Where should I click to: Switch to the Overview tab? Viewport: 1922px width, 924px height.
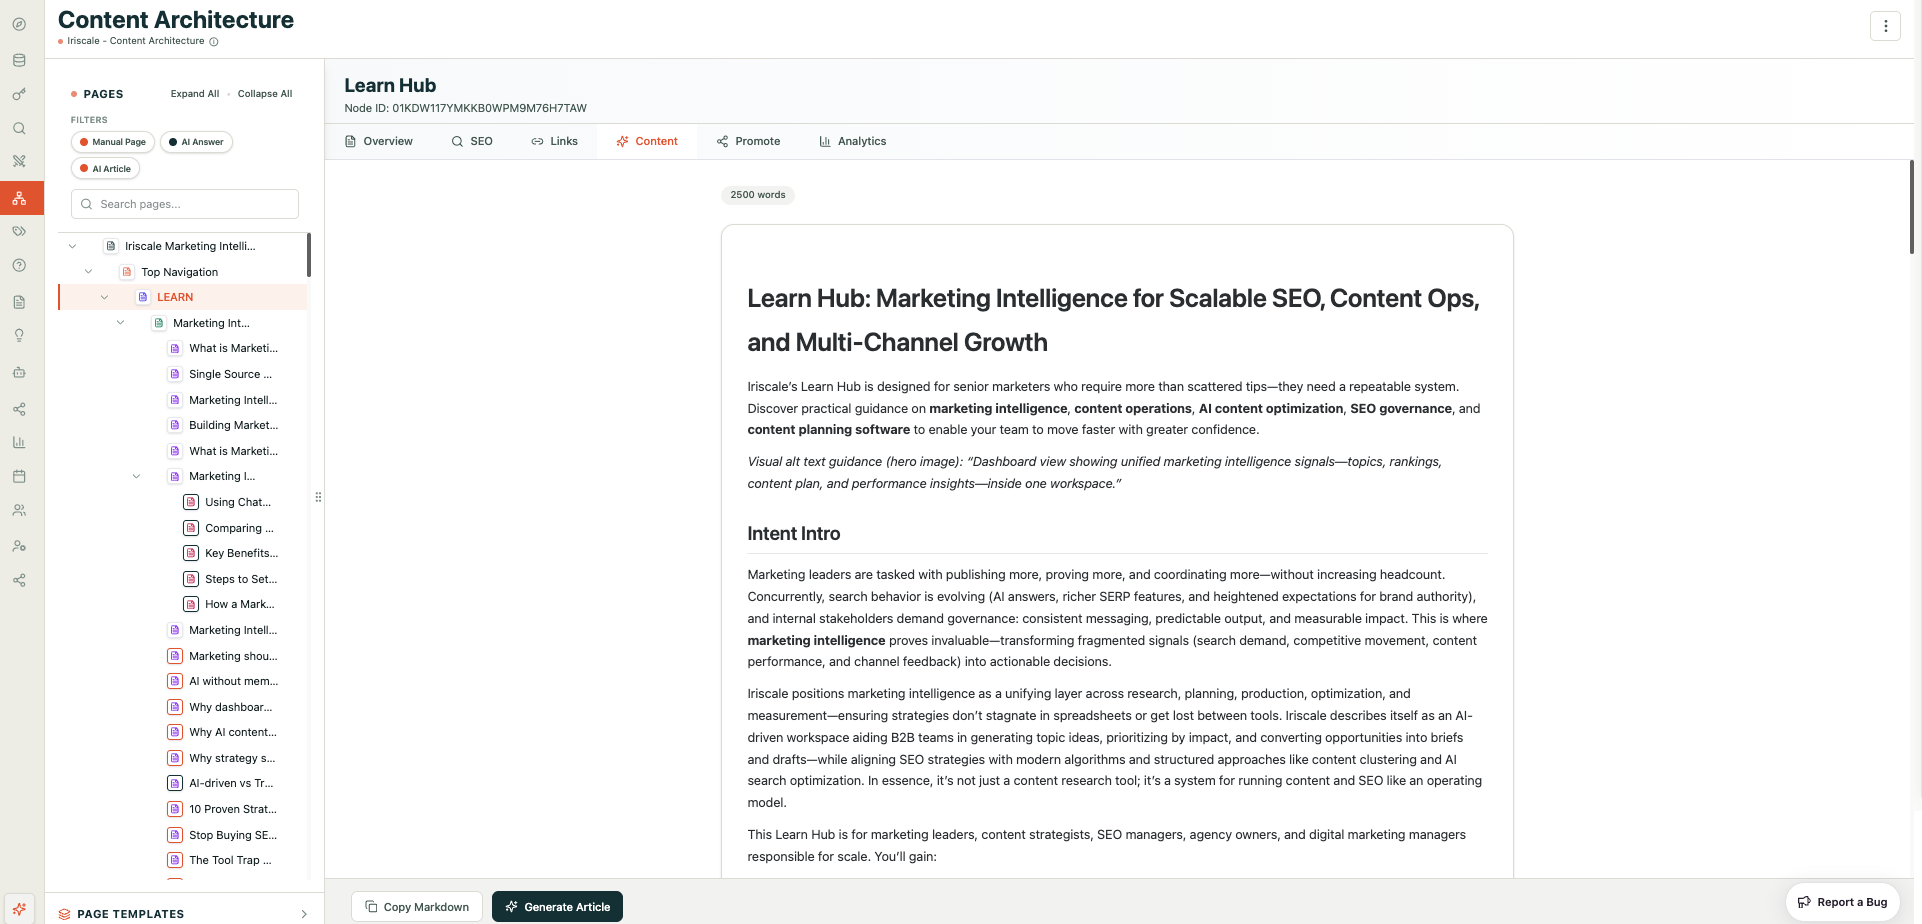click(378, 142)
